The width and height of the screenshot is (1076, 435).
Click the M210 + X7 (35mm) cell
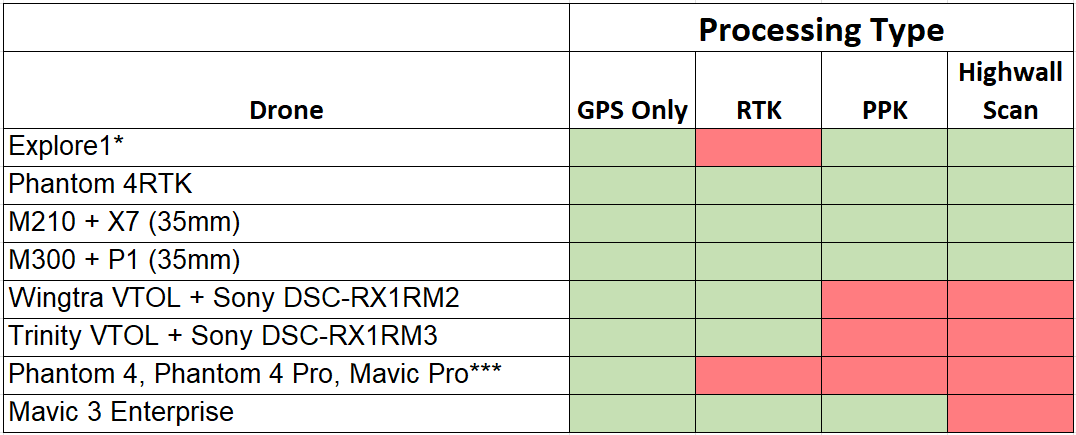point(287,223)
